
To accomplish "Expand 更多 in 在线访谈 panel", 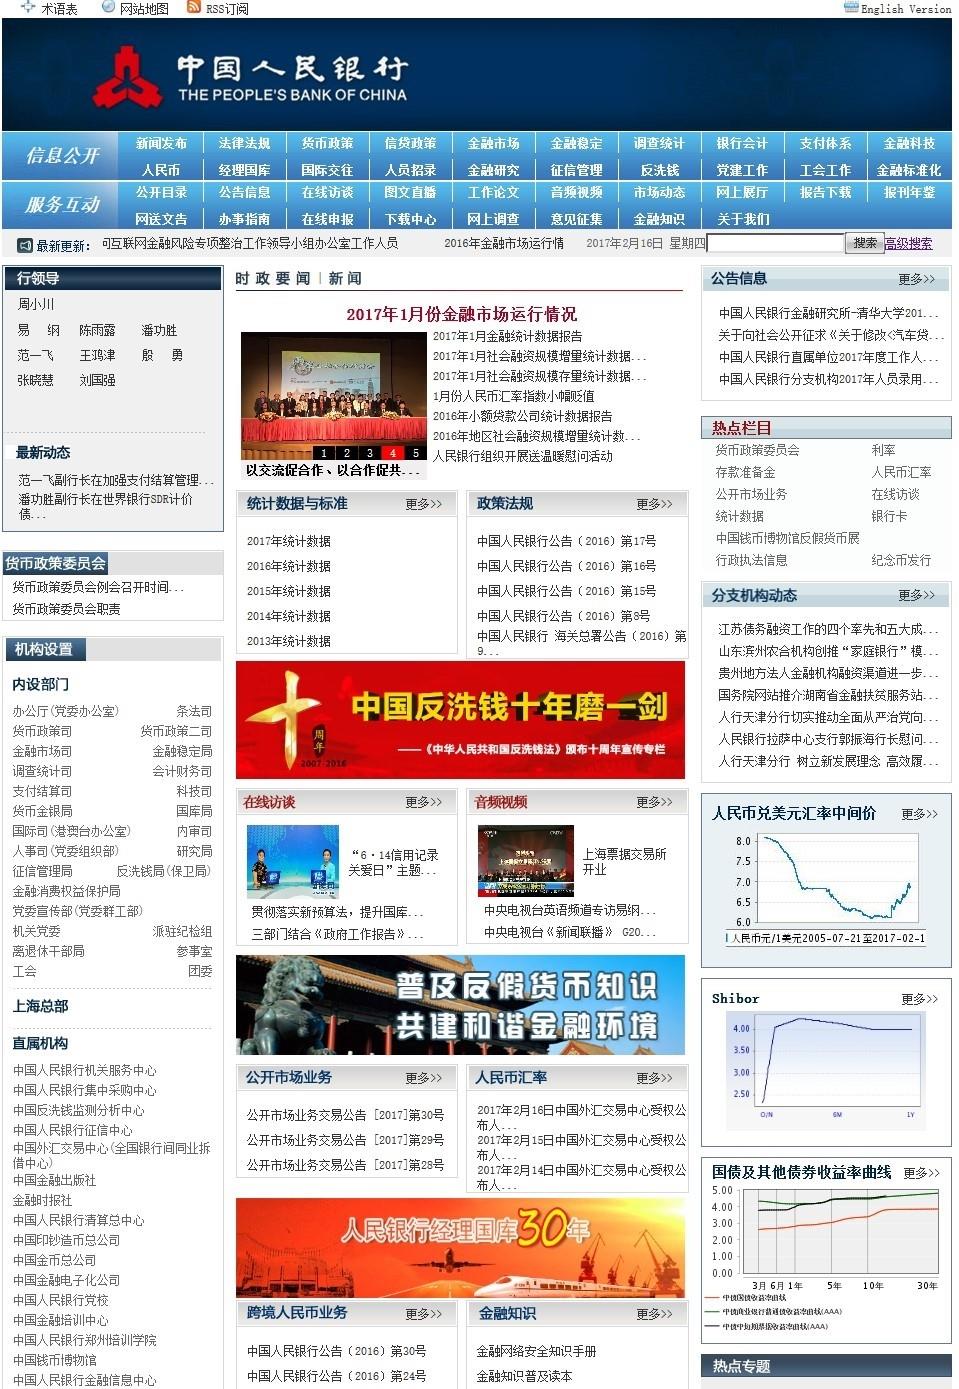I will (424, 802).
